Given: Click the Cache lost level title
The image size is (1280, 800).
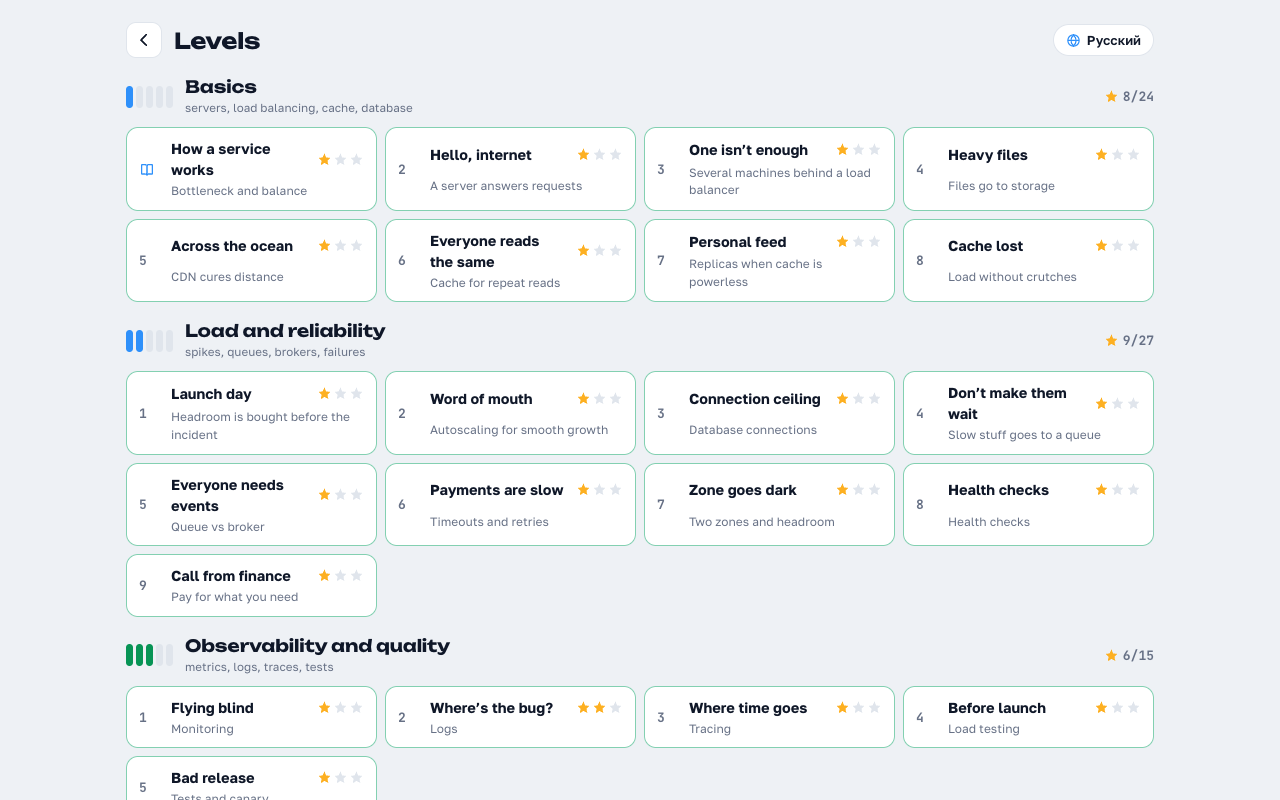Looking at the screenshot, I should point(986,246).
